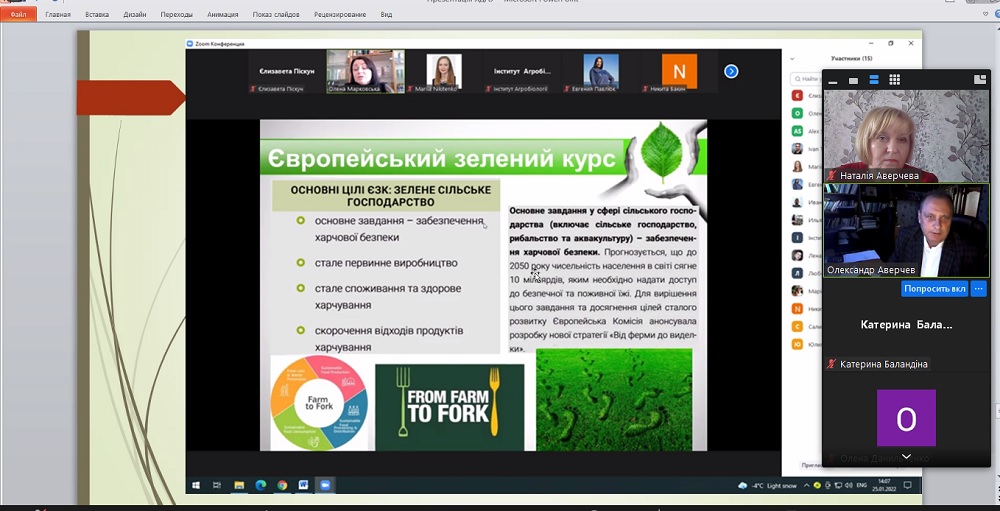Open the Дизайн ribbon tab
The height and width of the screenshot is (511, 1000).
click(x=135, y=15)
